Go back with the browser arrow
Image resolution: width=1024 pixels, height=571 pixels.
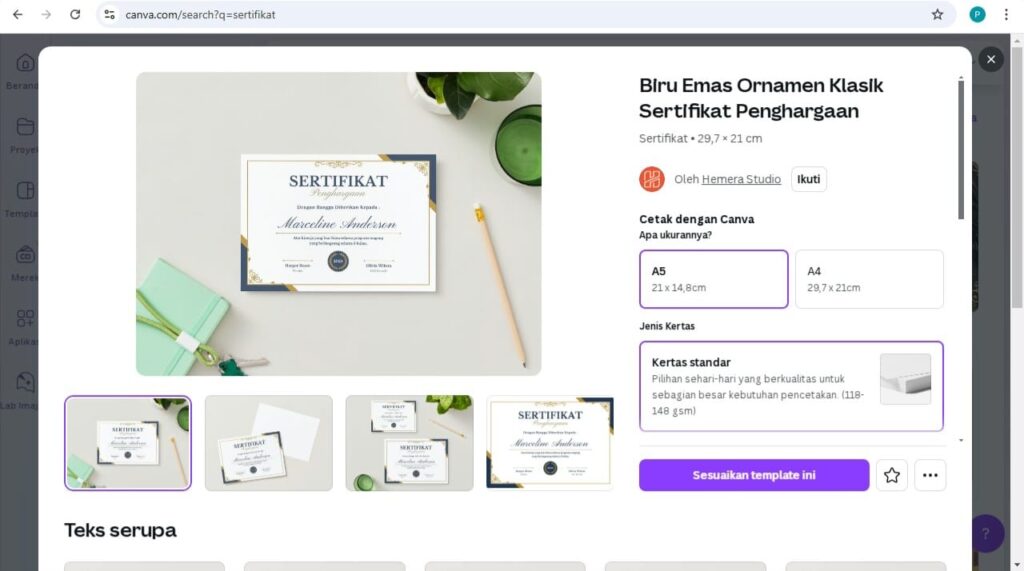coord(18,14)
